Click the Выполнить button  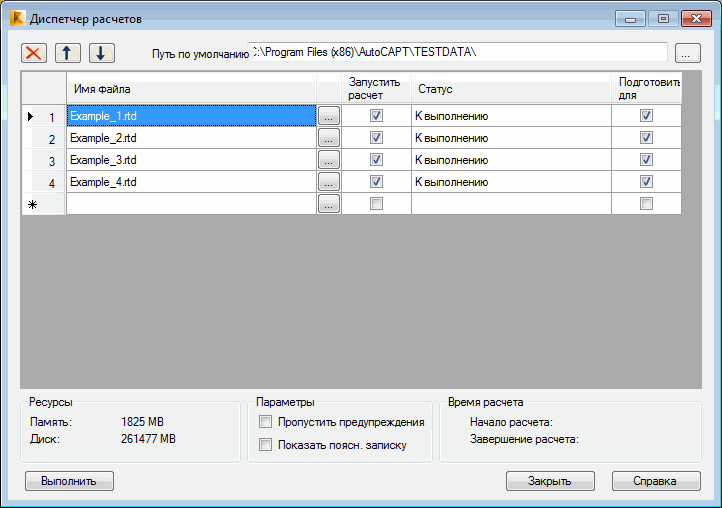point(69,481)
